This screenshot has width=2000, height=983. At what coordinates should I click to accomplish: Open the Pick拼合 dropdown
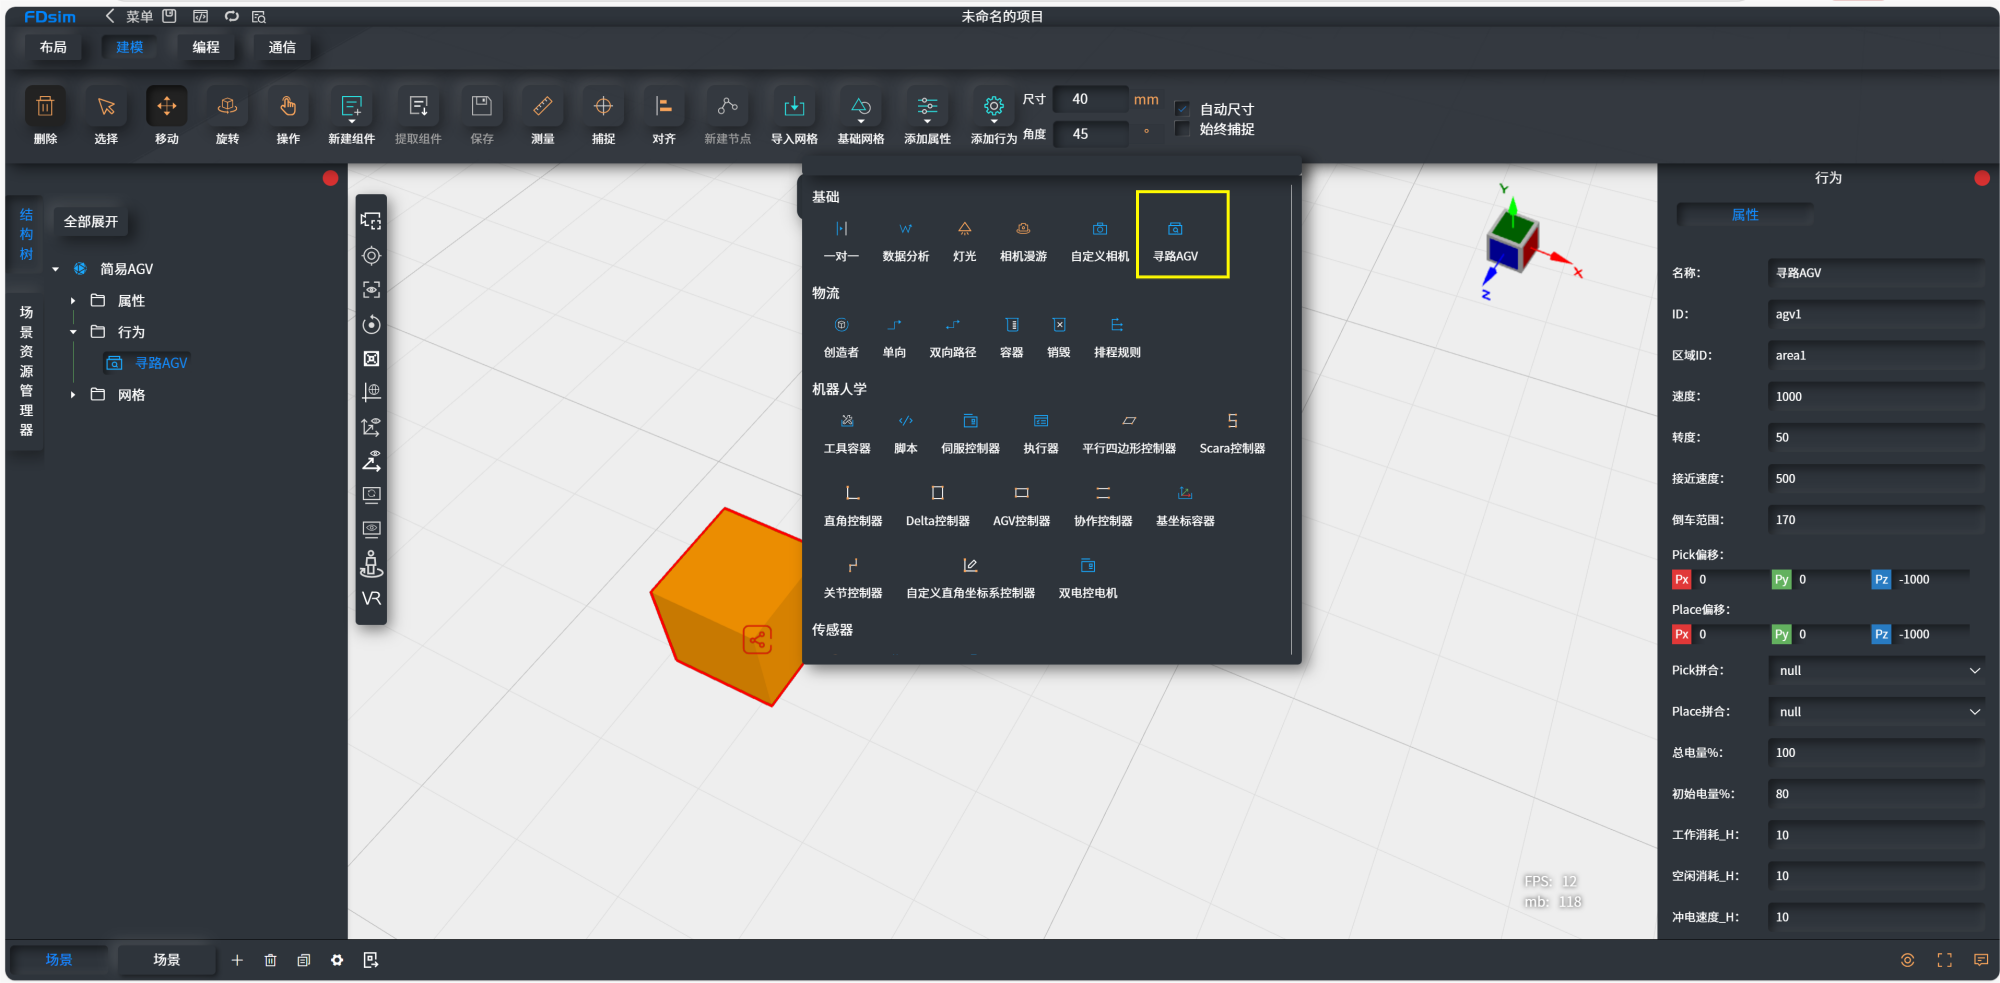[1876, 671]
